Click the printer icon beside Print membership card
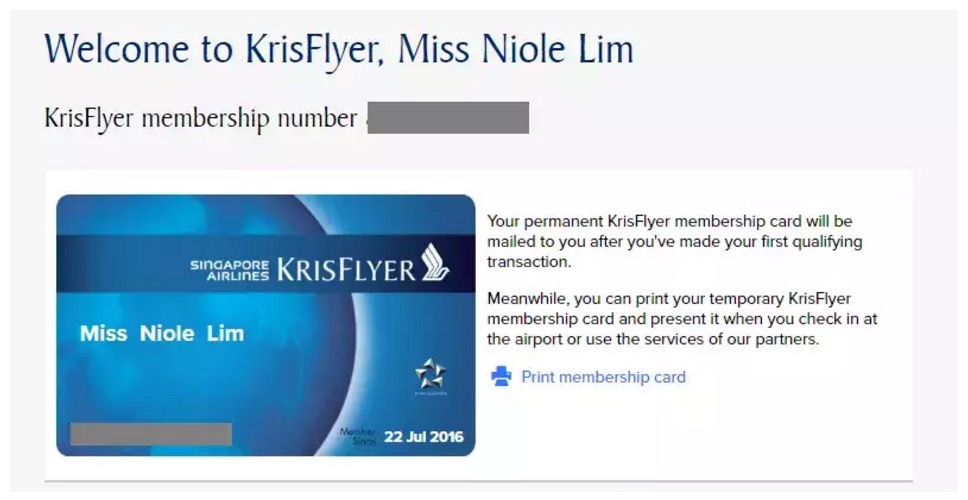 pyautogui.click(x=501, y=377)
